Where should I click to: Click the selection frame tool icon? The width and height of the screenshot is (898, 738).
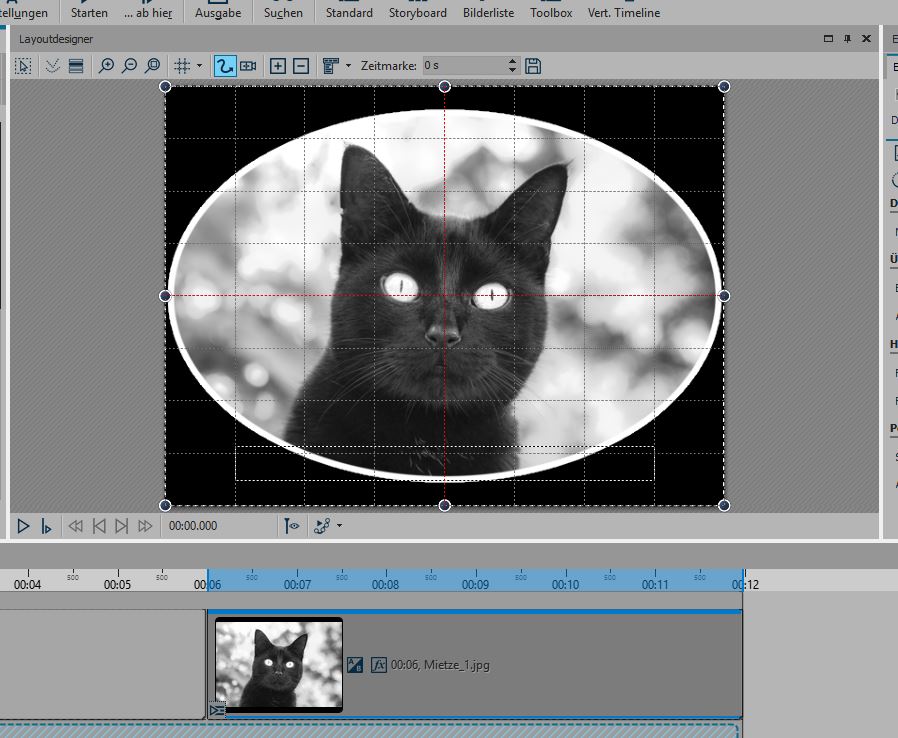click(x=24, y=66)
